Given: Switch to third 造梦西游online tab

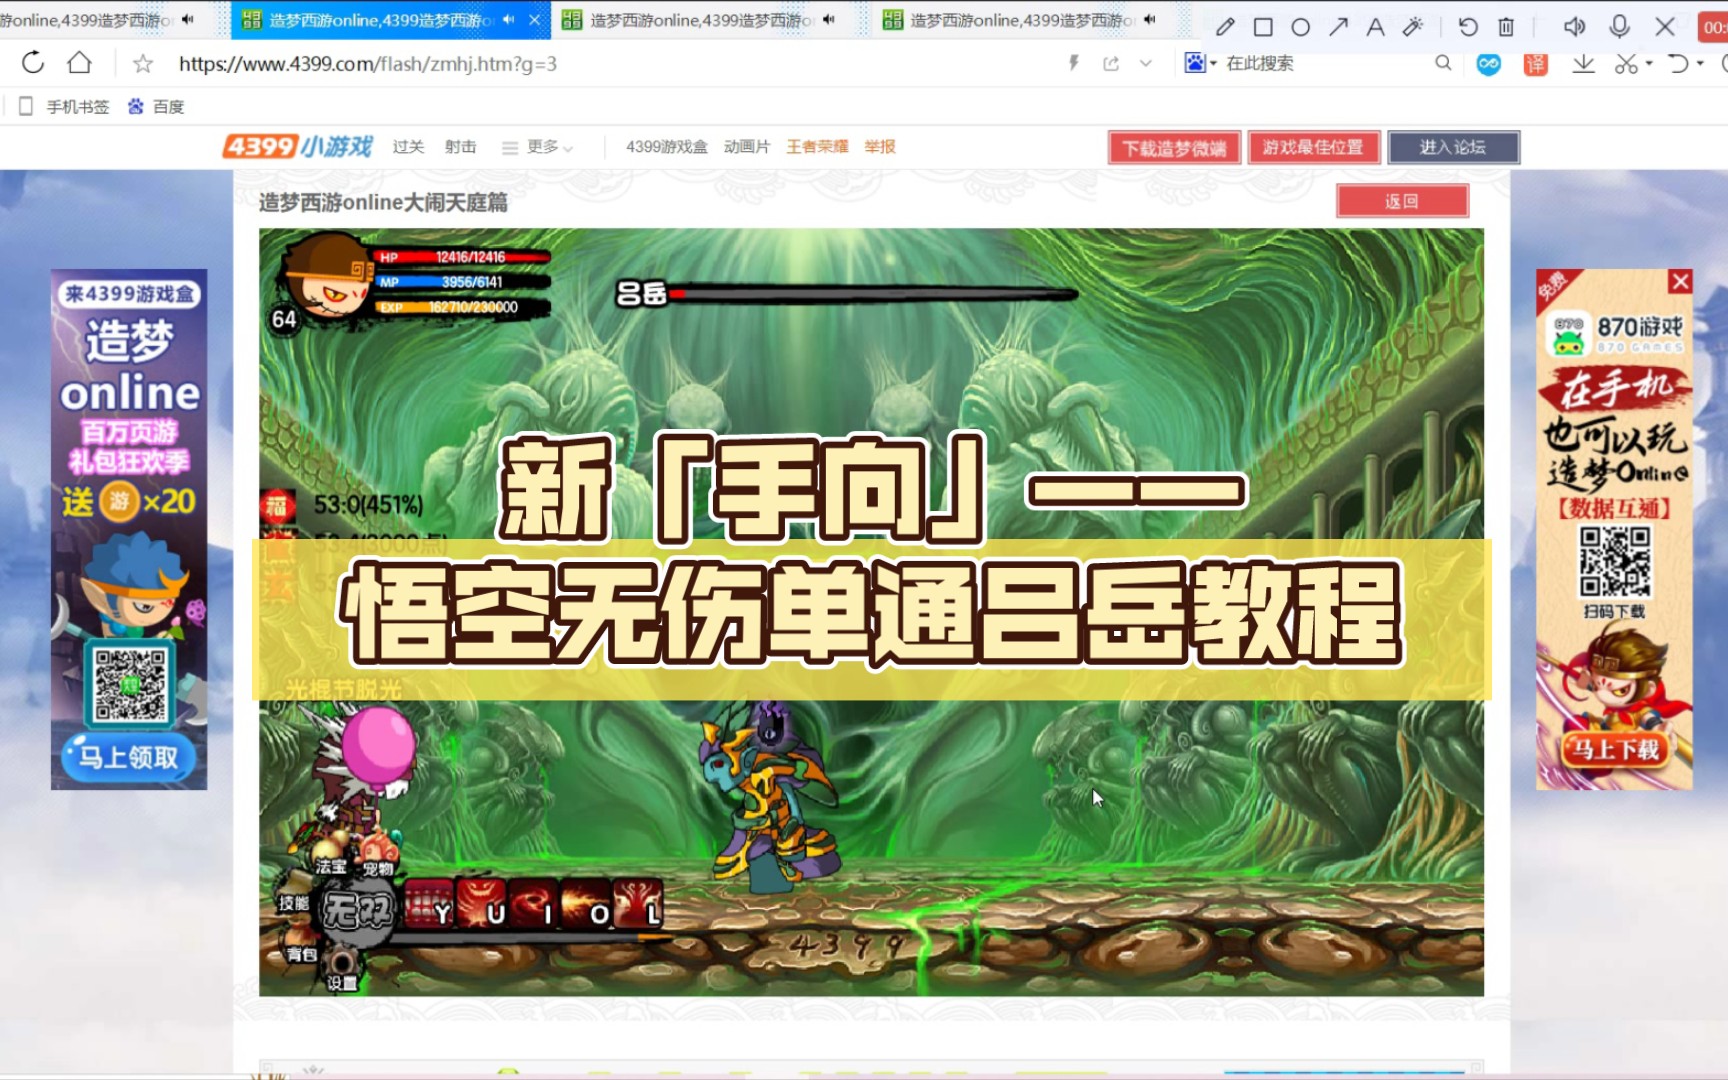Looking at the screenshot, I should (x=700, y=19).
